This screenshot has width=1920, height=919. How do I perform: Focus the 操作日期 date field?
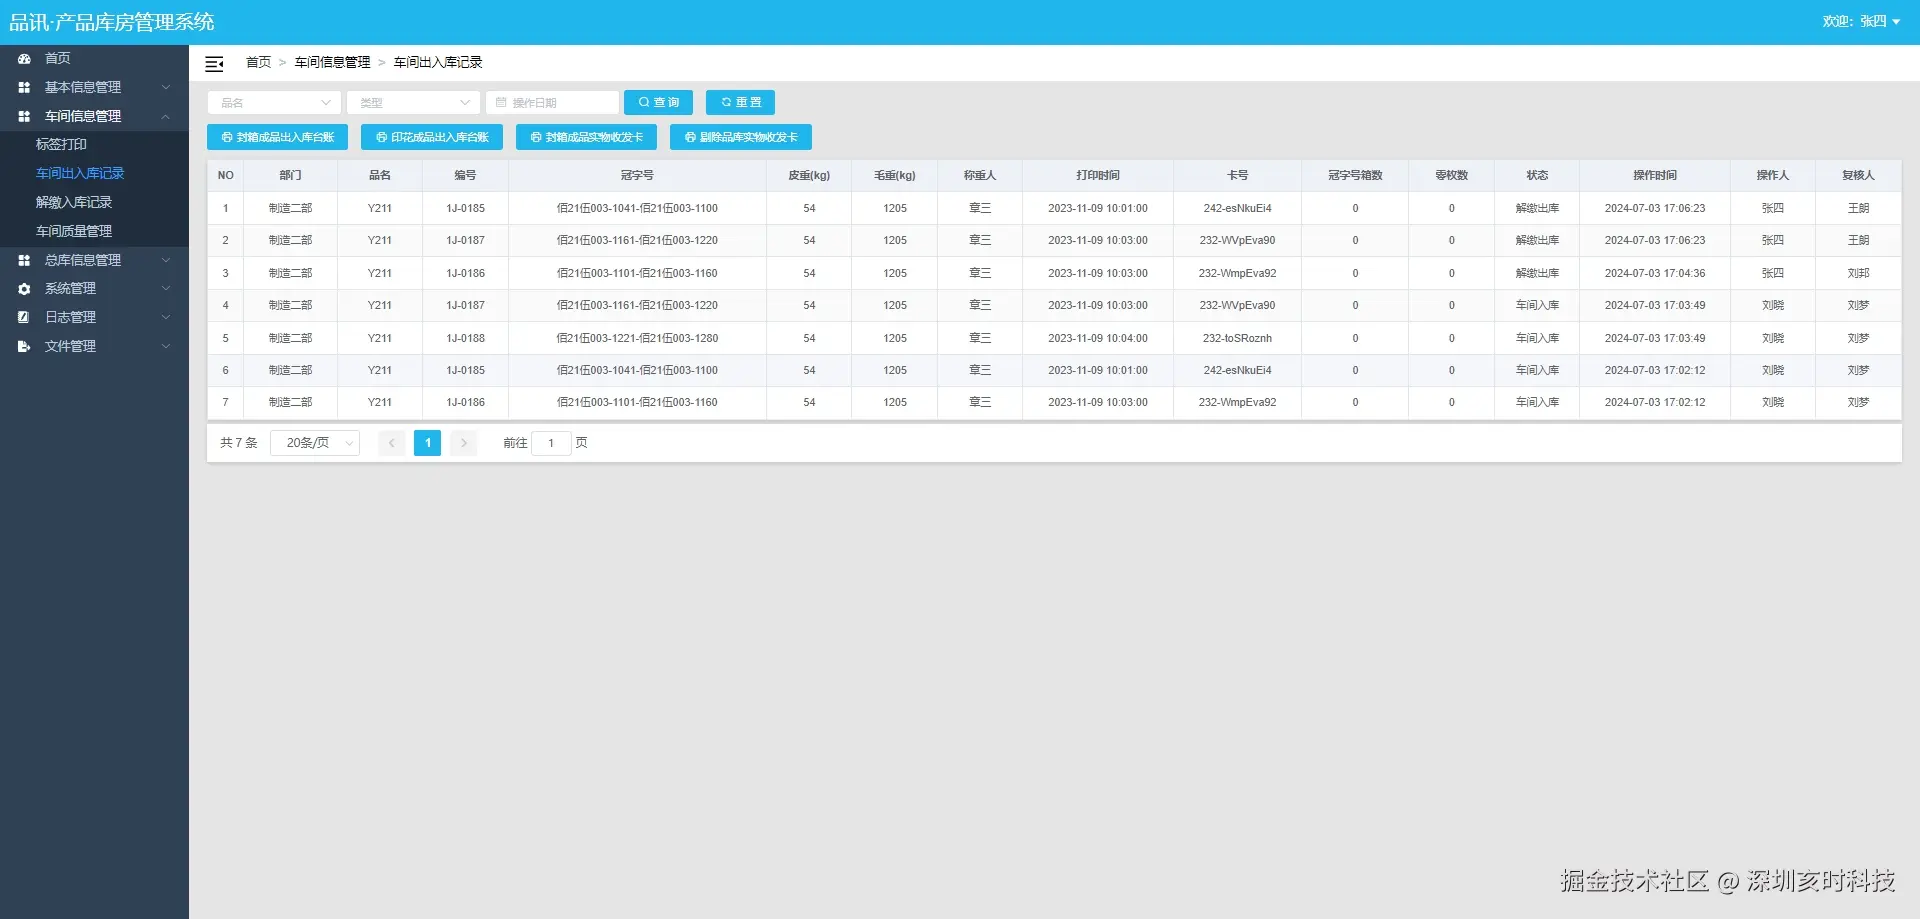point(552,103)
